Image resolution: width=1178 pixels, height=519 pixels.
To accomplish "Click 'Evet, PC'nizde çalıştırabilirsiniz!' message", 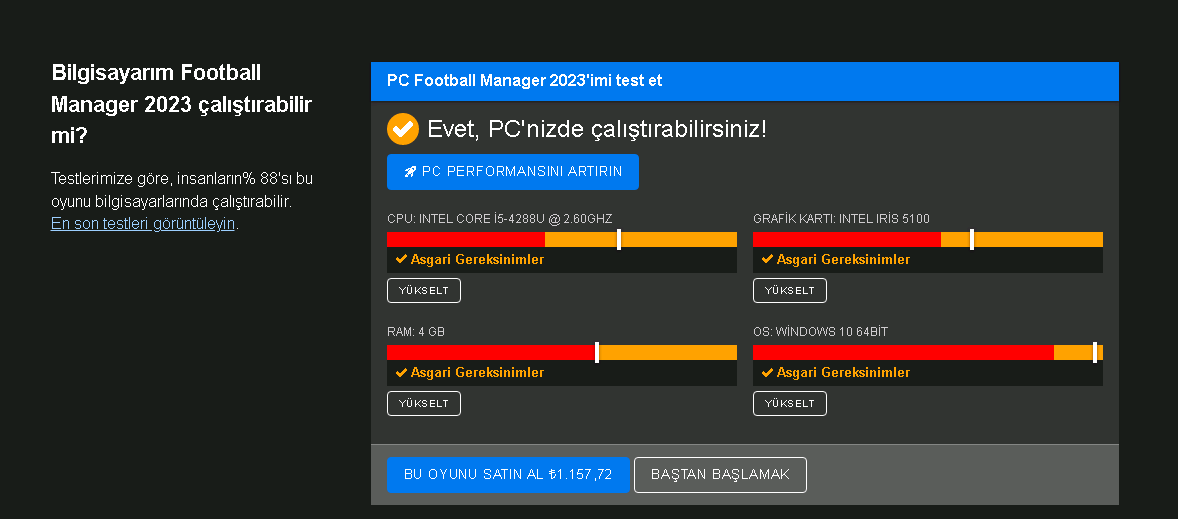I will (597, 129).
